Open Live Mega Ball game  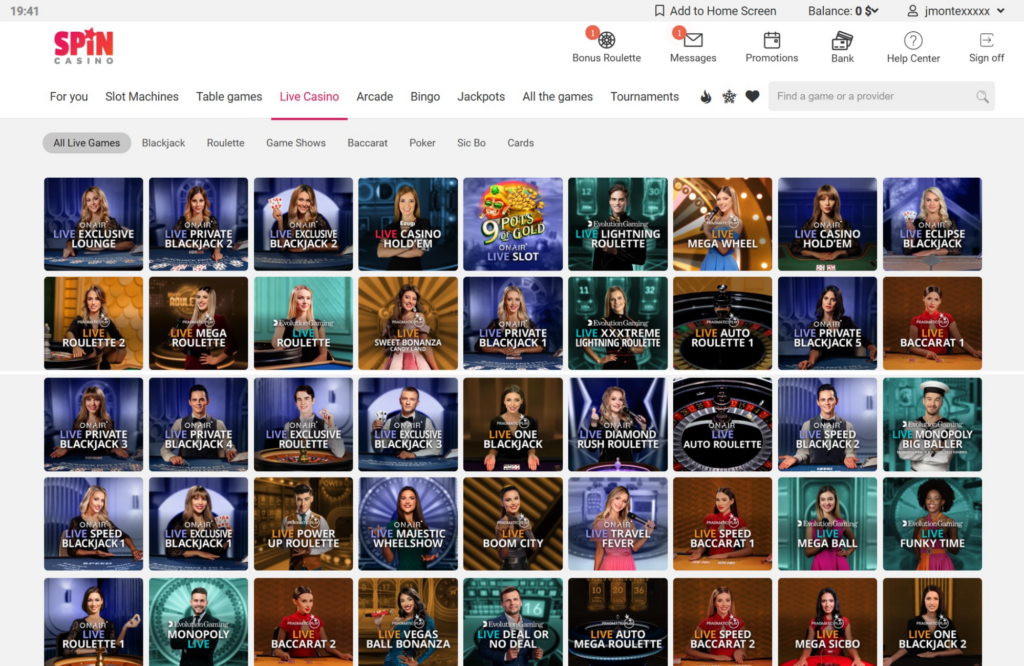coord(827,524)
